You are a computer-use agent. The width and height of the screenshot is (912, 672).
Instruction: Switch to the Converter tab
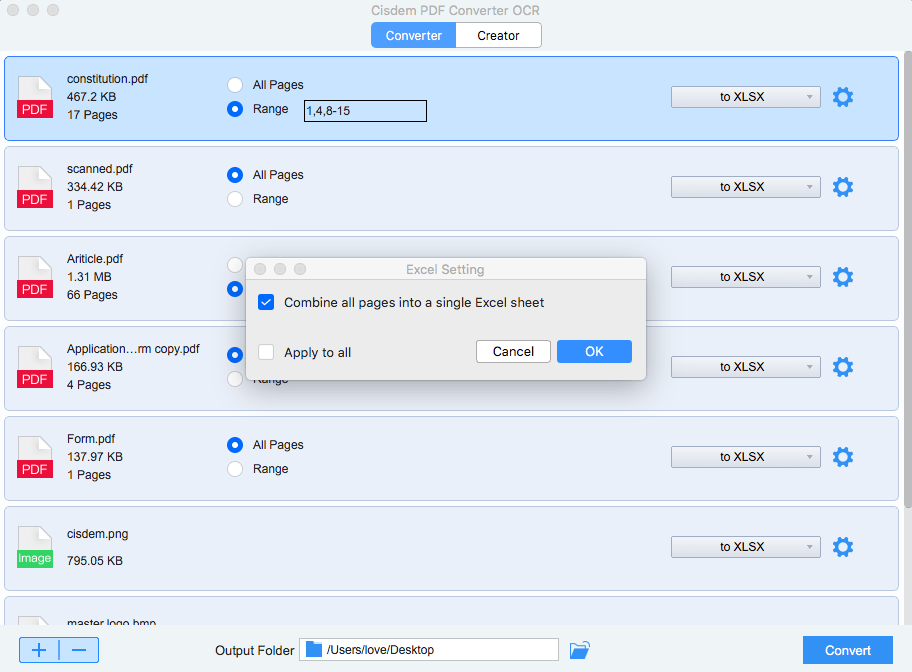(x=414, y=35)
